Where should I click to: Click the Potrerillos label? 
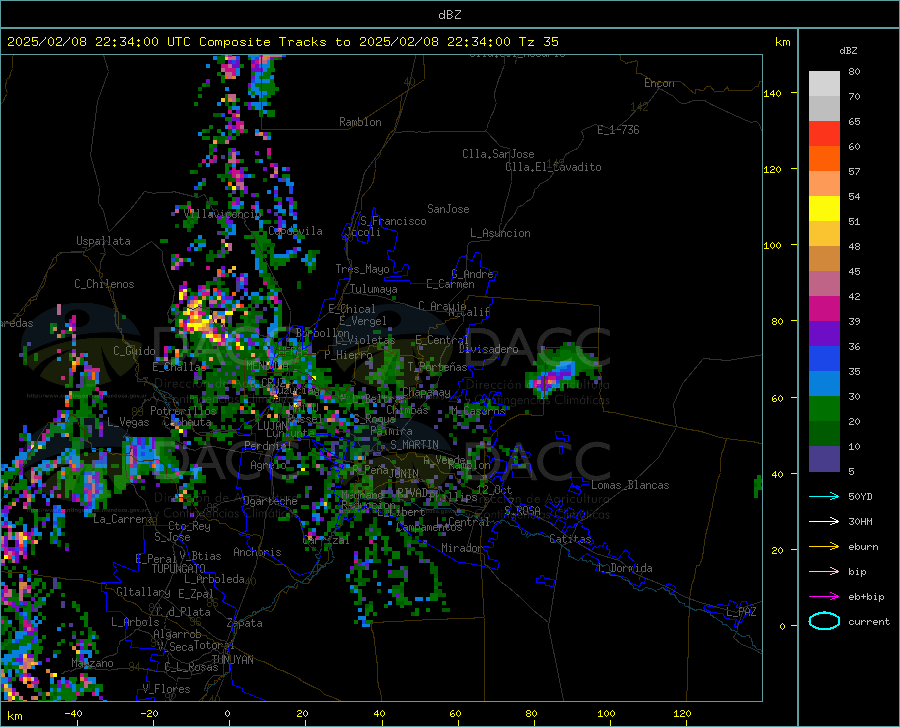click(x=183, y=411)
